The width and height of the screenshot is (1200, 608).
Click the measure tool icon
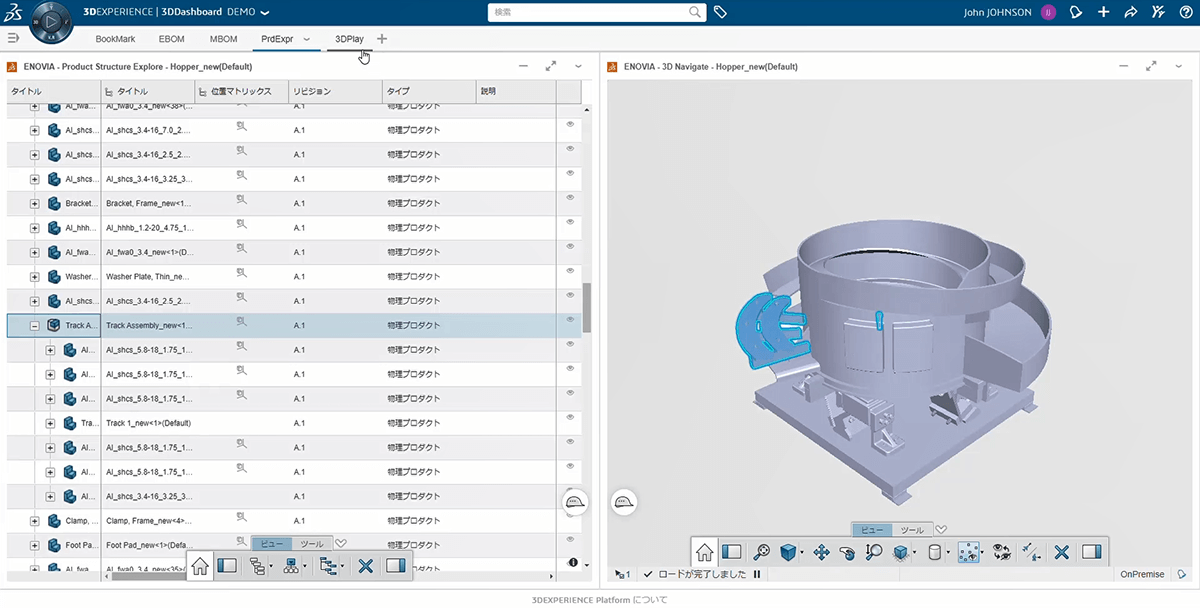tap(1033, 551)
